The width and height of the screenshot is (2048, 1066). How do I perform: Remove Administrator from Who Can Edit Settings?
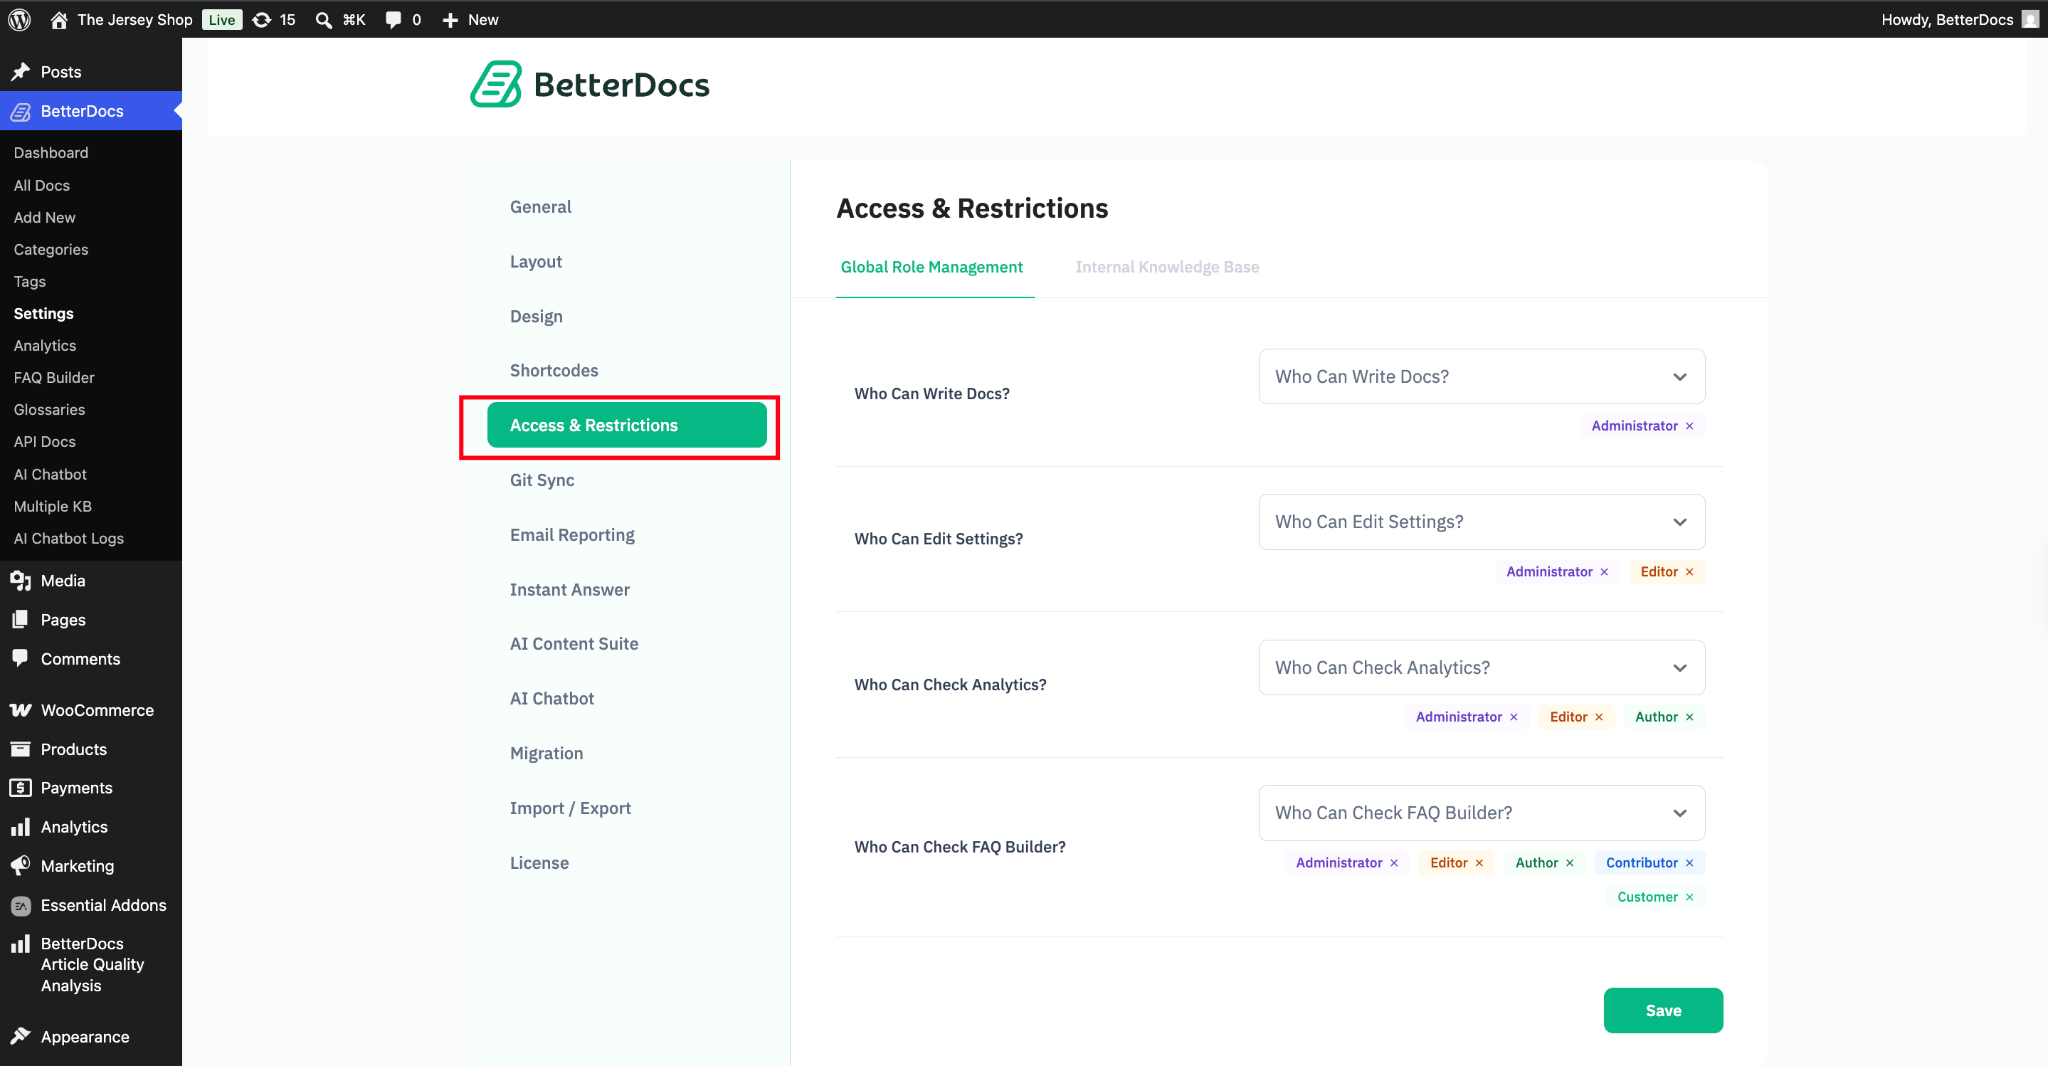click(1604, 572)
